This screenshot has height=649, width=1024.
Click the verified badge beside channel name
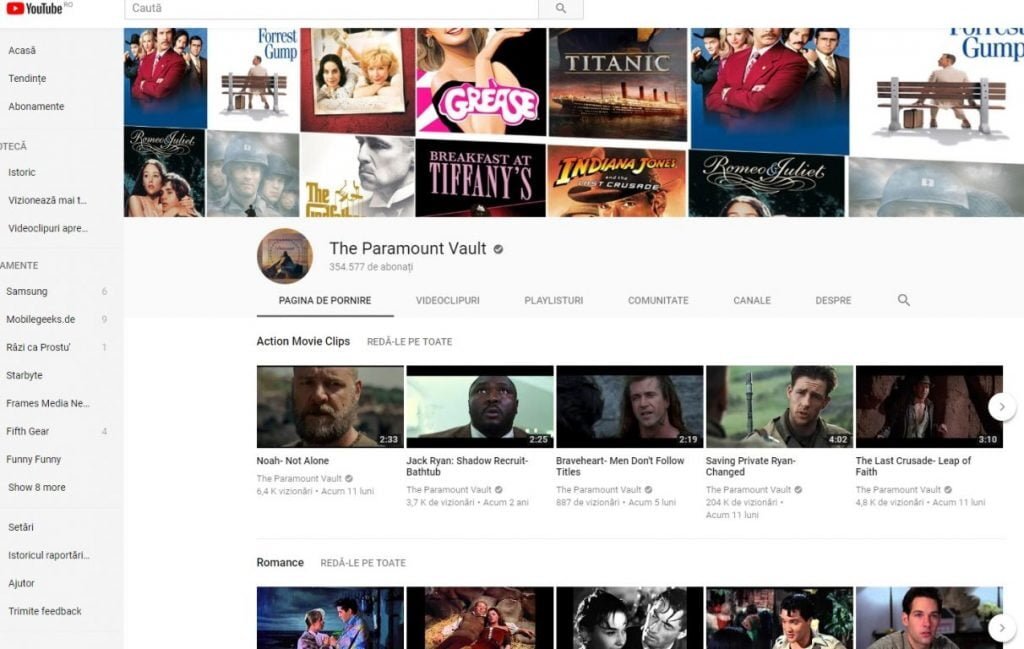click(498, 249)
